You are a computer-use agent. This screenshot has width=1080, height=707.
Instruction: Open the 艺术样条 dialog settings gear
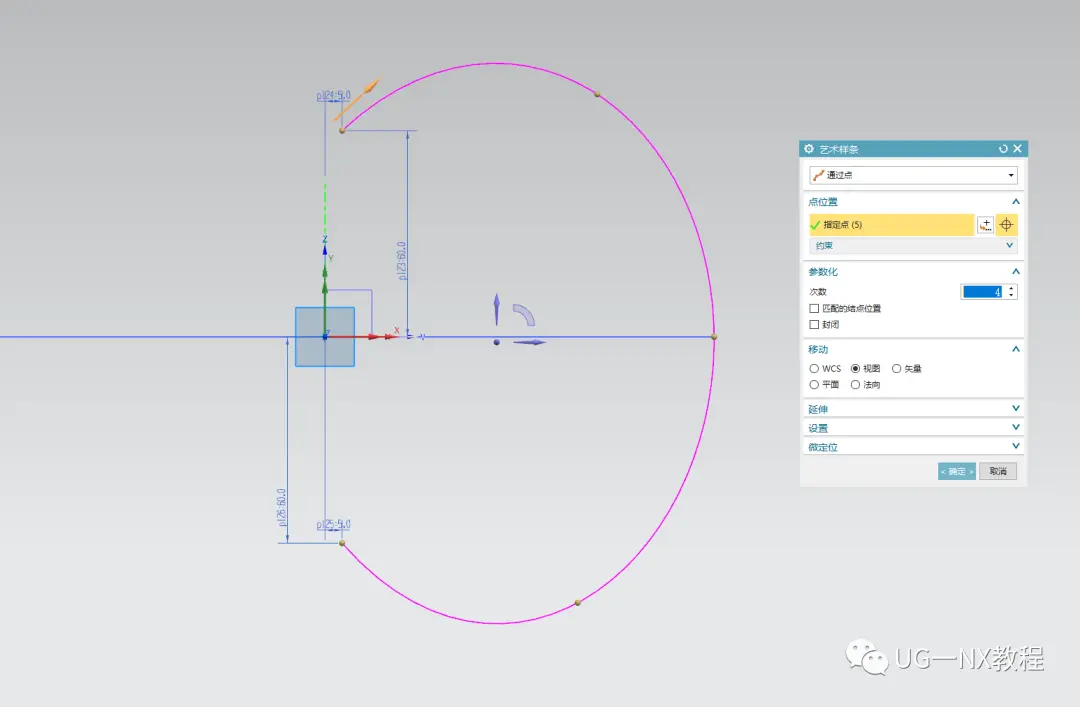pos(809,149)
